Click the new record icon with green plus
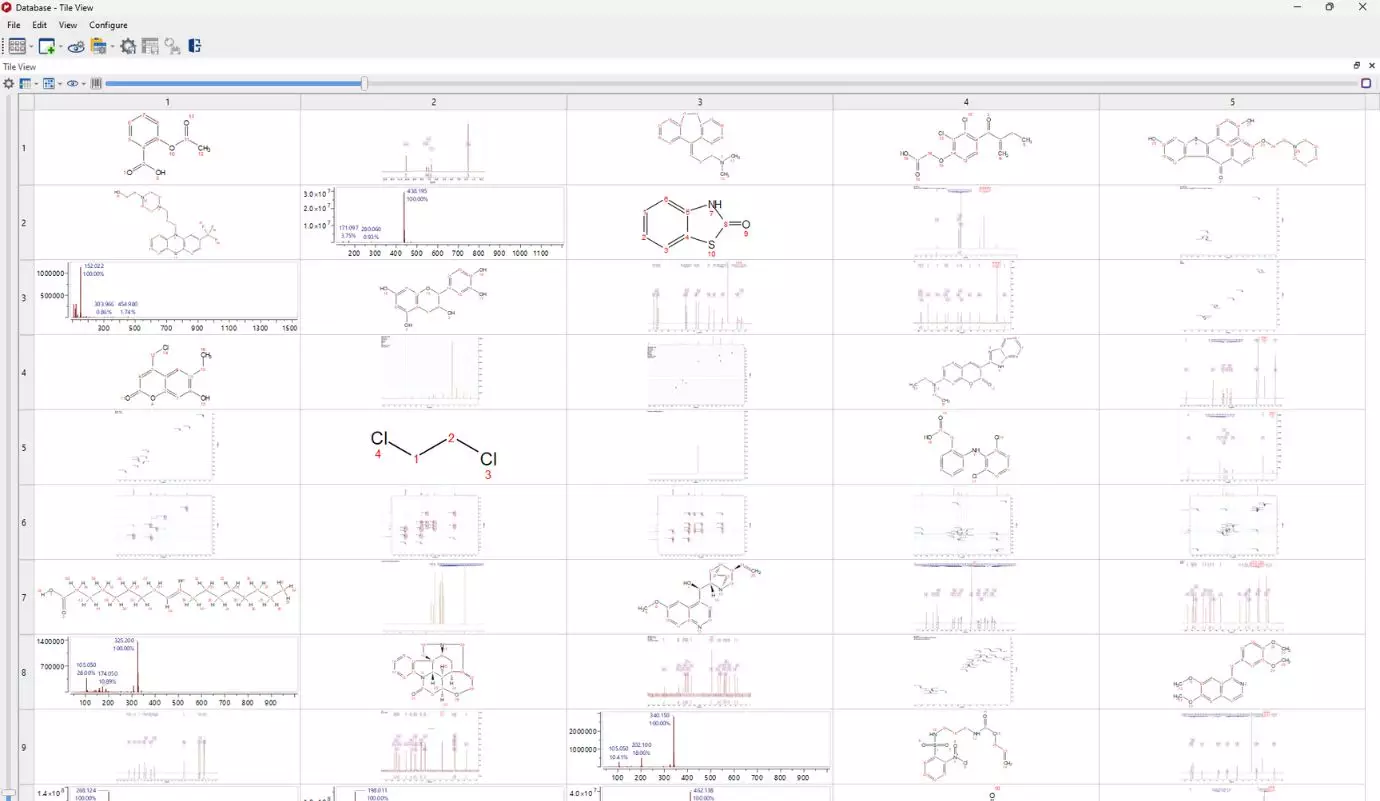Viewport: 1380px width, 801px height. point(46,46)
